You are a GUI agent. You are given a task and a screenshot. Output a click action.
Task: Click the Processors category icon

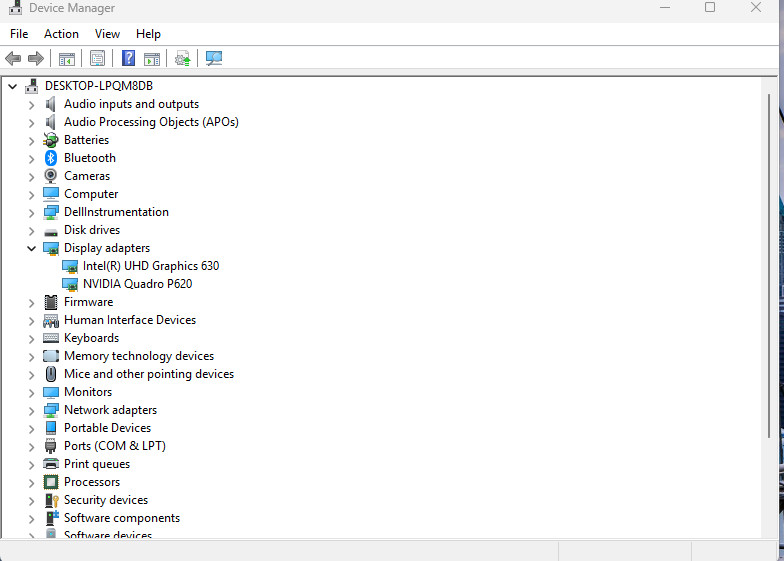50,482
